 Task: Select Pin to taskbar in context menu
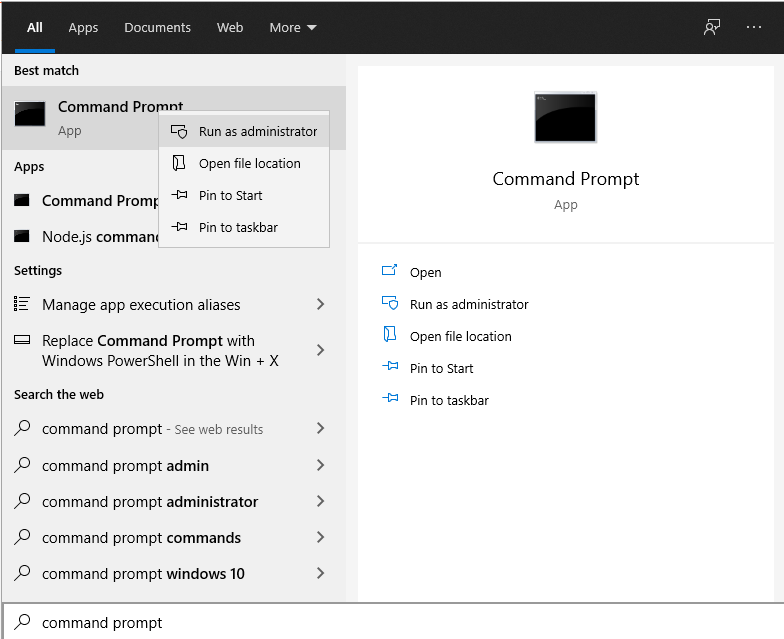pyautogui.click(x=238, y=227)
